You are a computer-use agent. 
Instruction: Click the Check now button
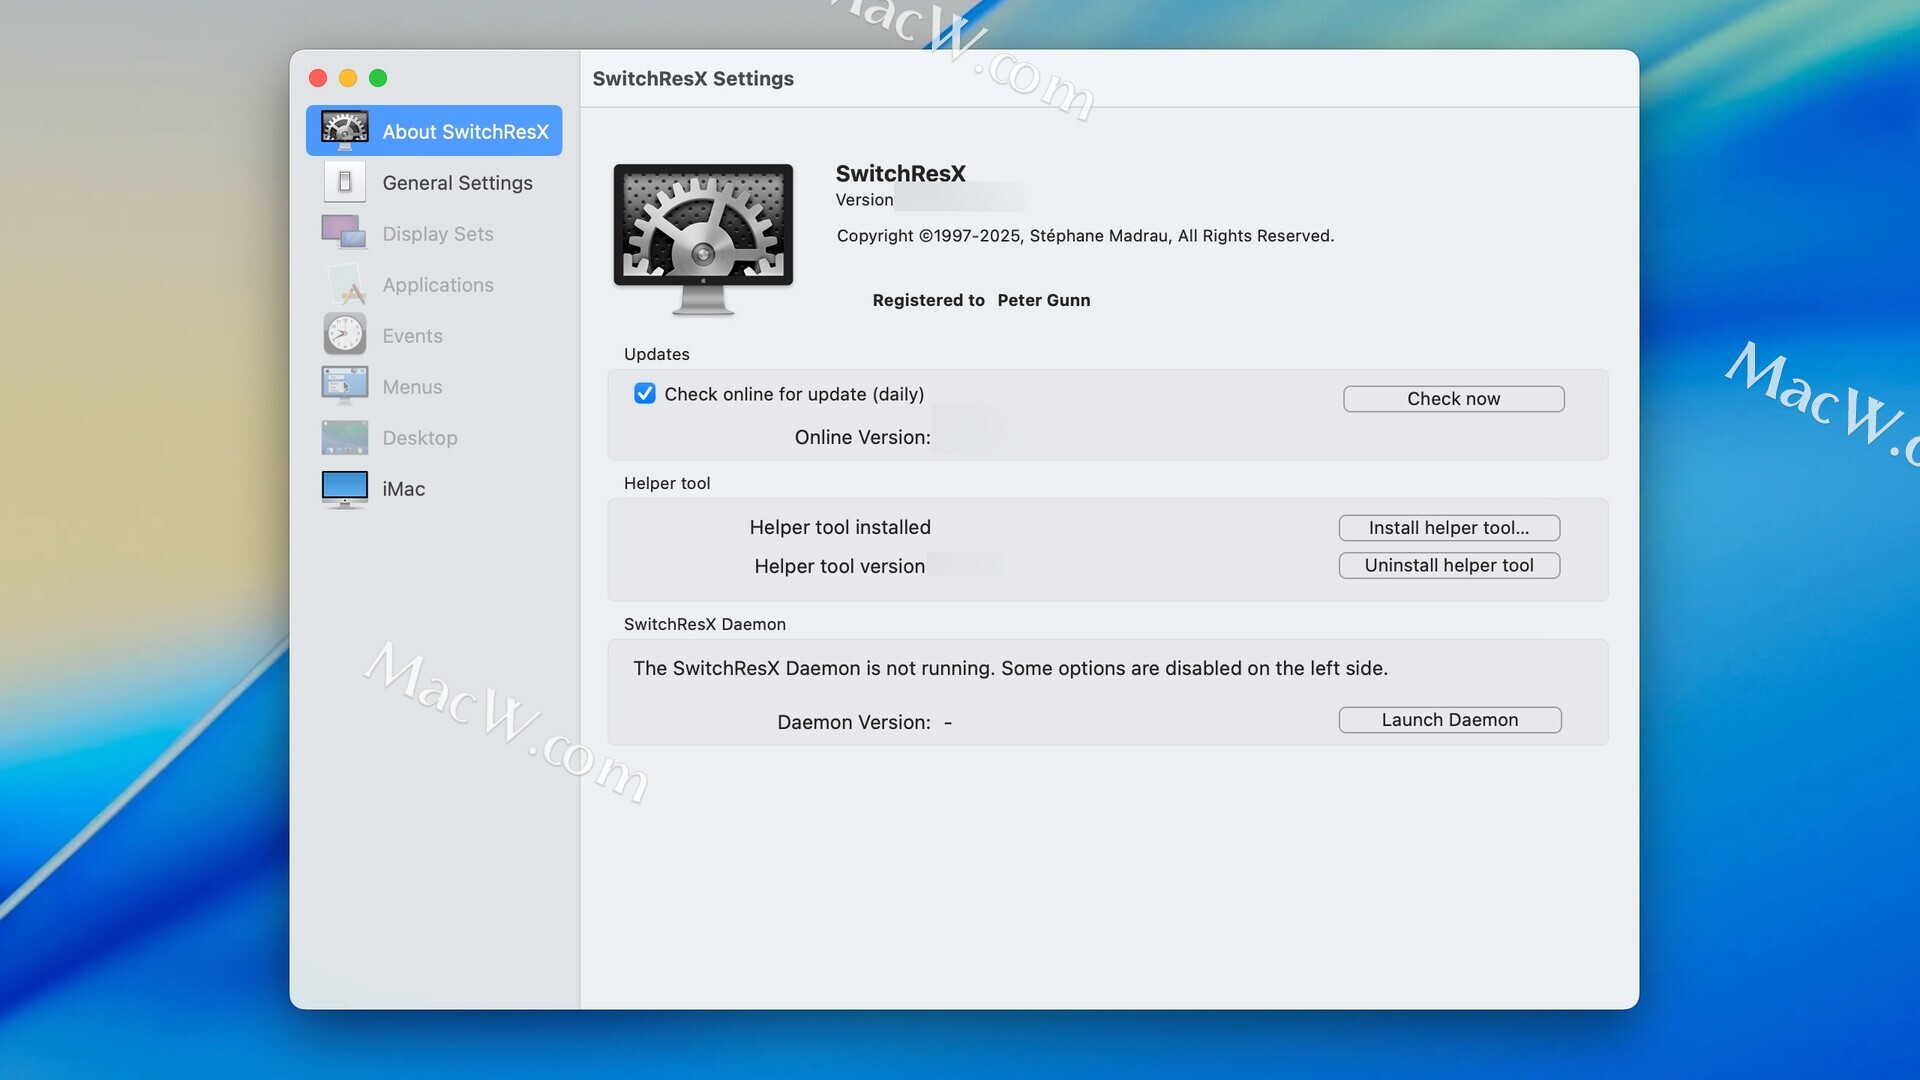point(1454,399)
